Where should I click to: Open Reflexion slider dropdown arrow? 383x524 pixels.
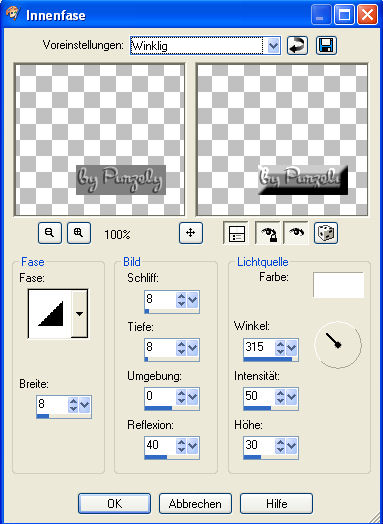tap(193, 445)
